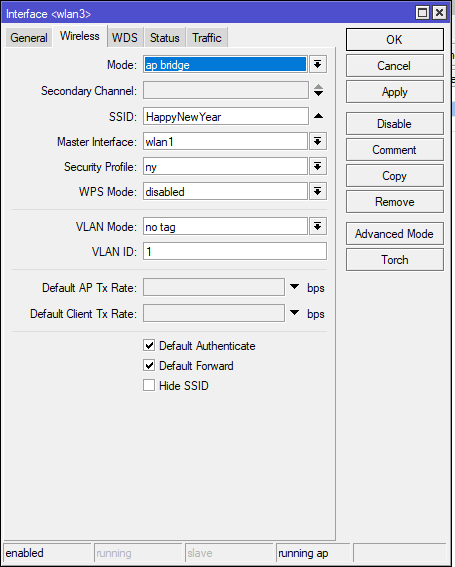Viewport: 455px width, 567px height.
Task: Collapse SSID field using up arrow
Action: pos(318,116)
